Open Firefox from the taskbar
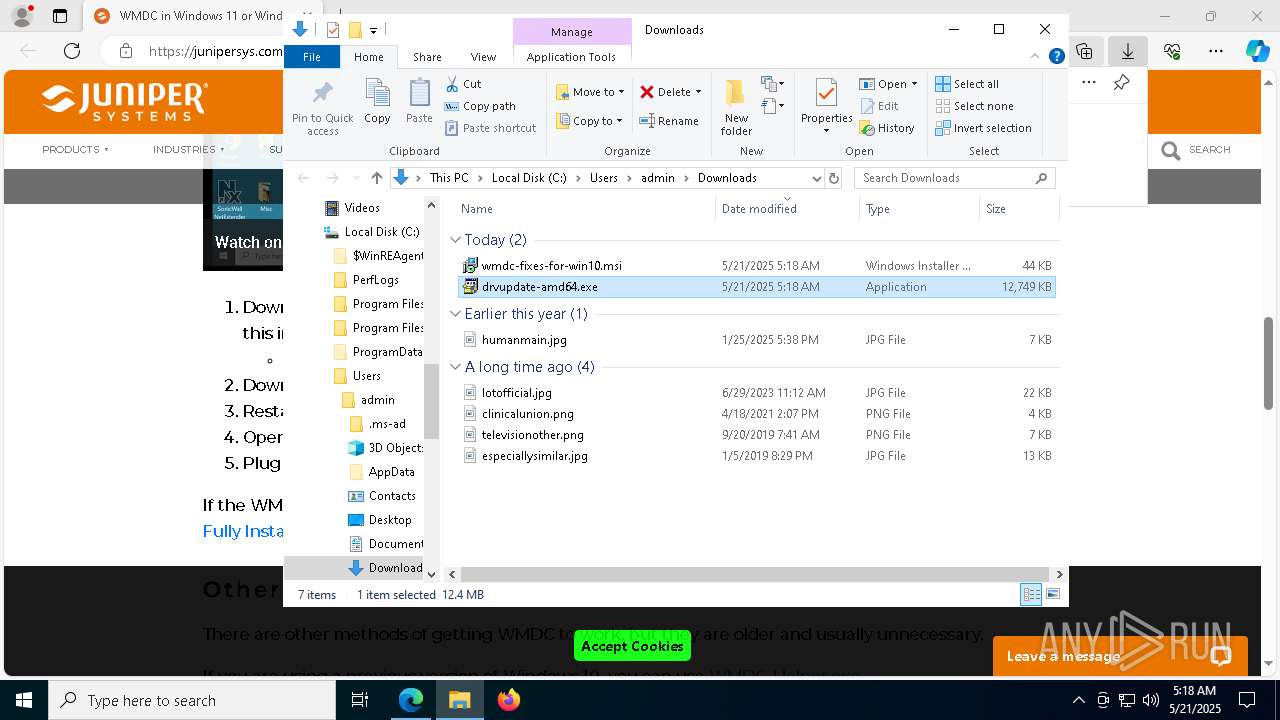Viewport: 1280px width, 720px height. [509, 700]
